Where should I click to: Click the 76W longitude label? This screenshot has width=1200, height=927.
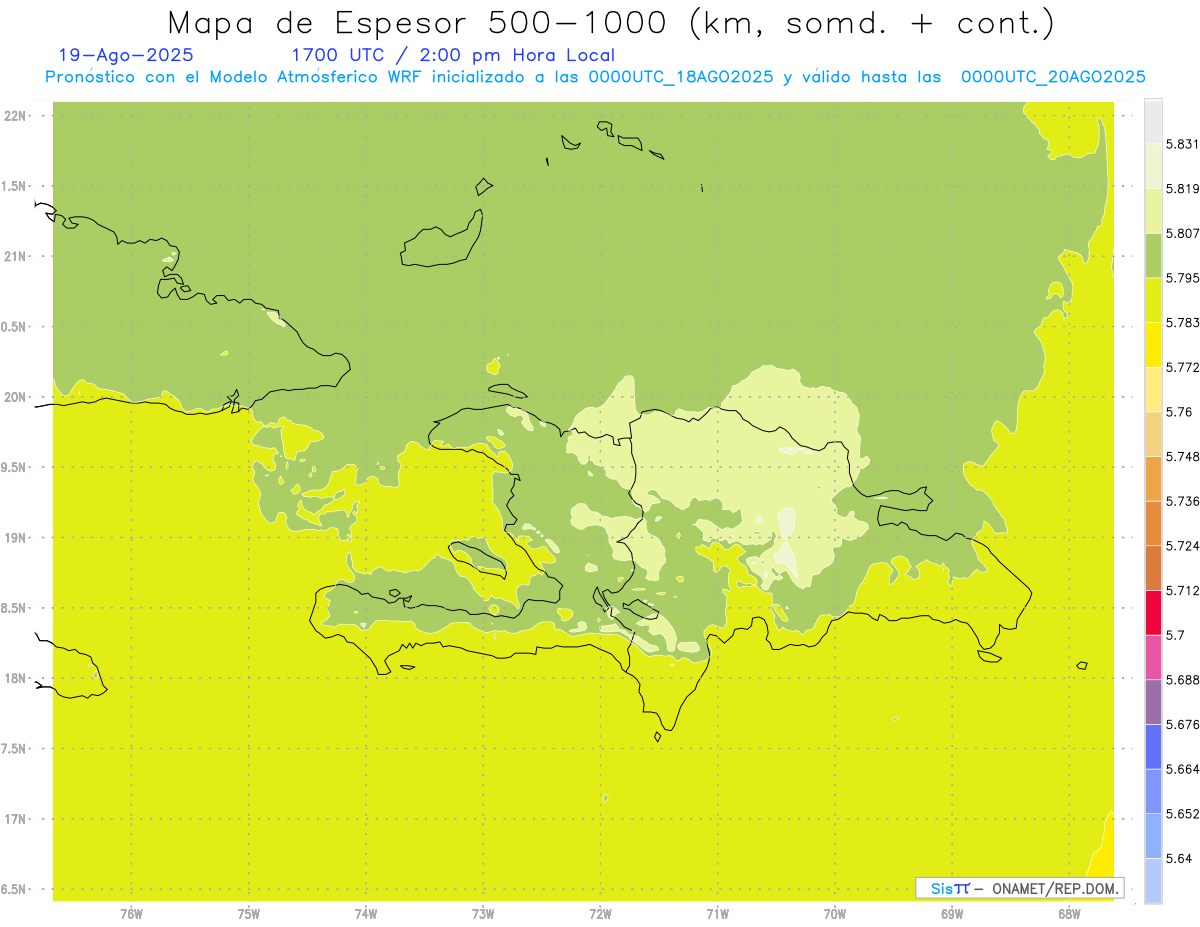click(x=131, y=914)
